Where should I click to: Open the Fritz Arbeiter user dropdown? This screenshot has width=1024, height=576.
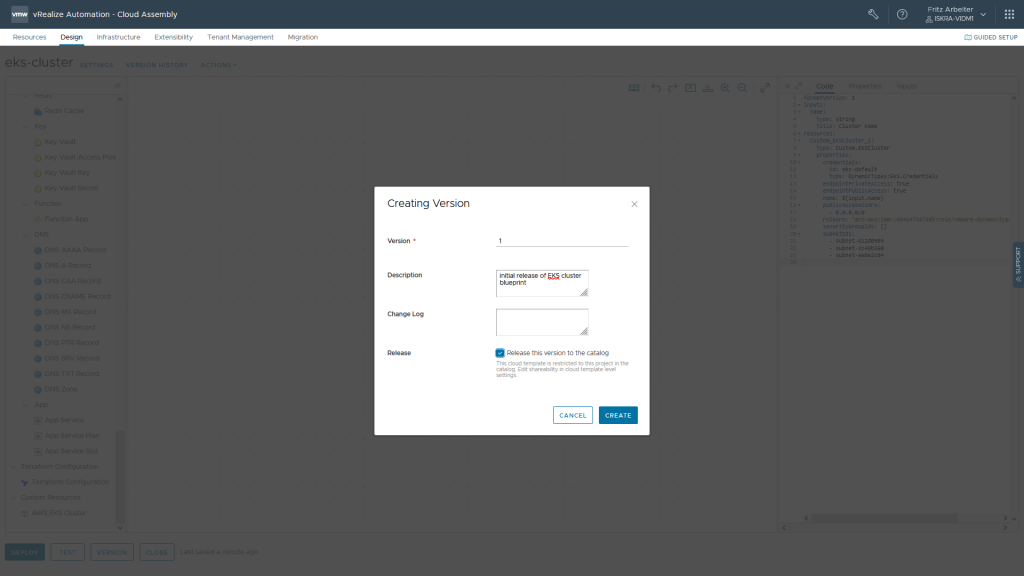955,14
